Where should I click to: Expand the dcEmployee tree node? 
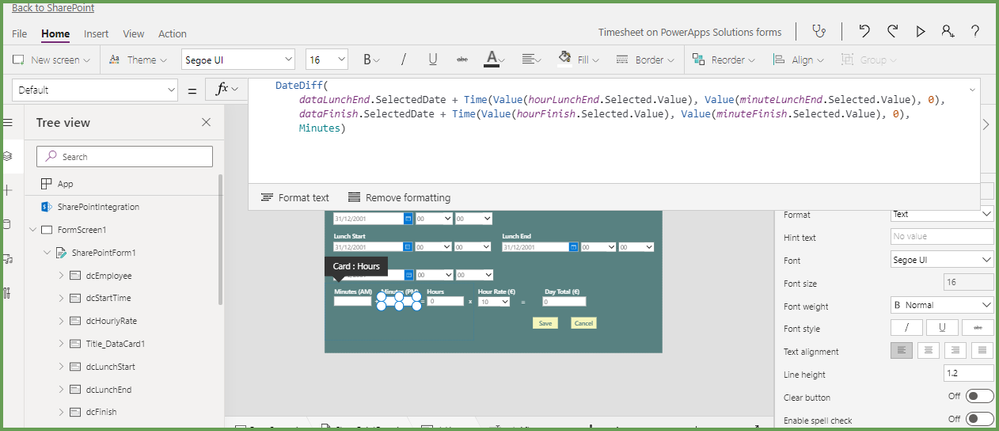[x=61, y=275]
